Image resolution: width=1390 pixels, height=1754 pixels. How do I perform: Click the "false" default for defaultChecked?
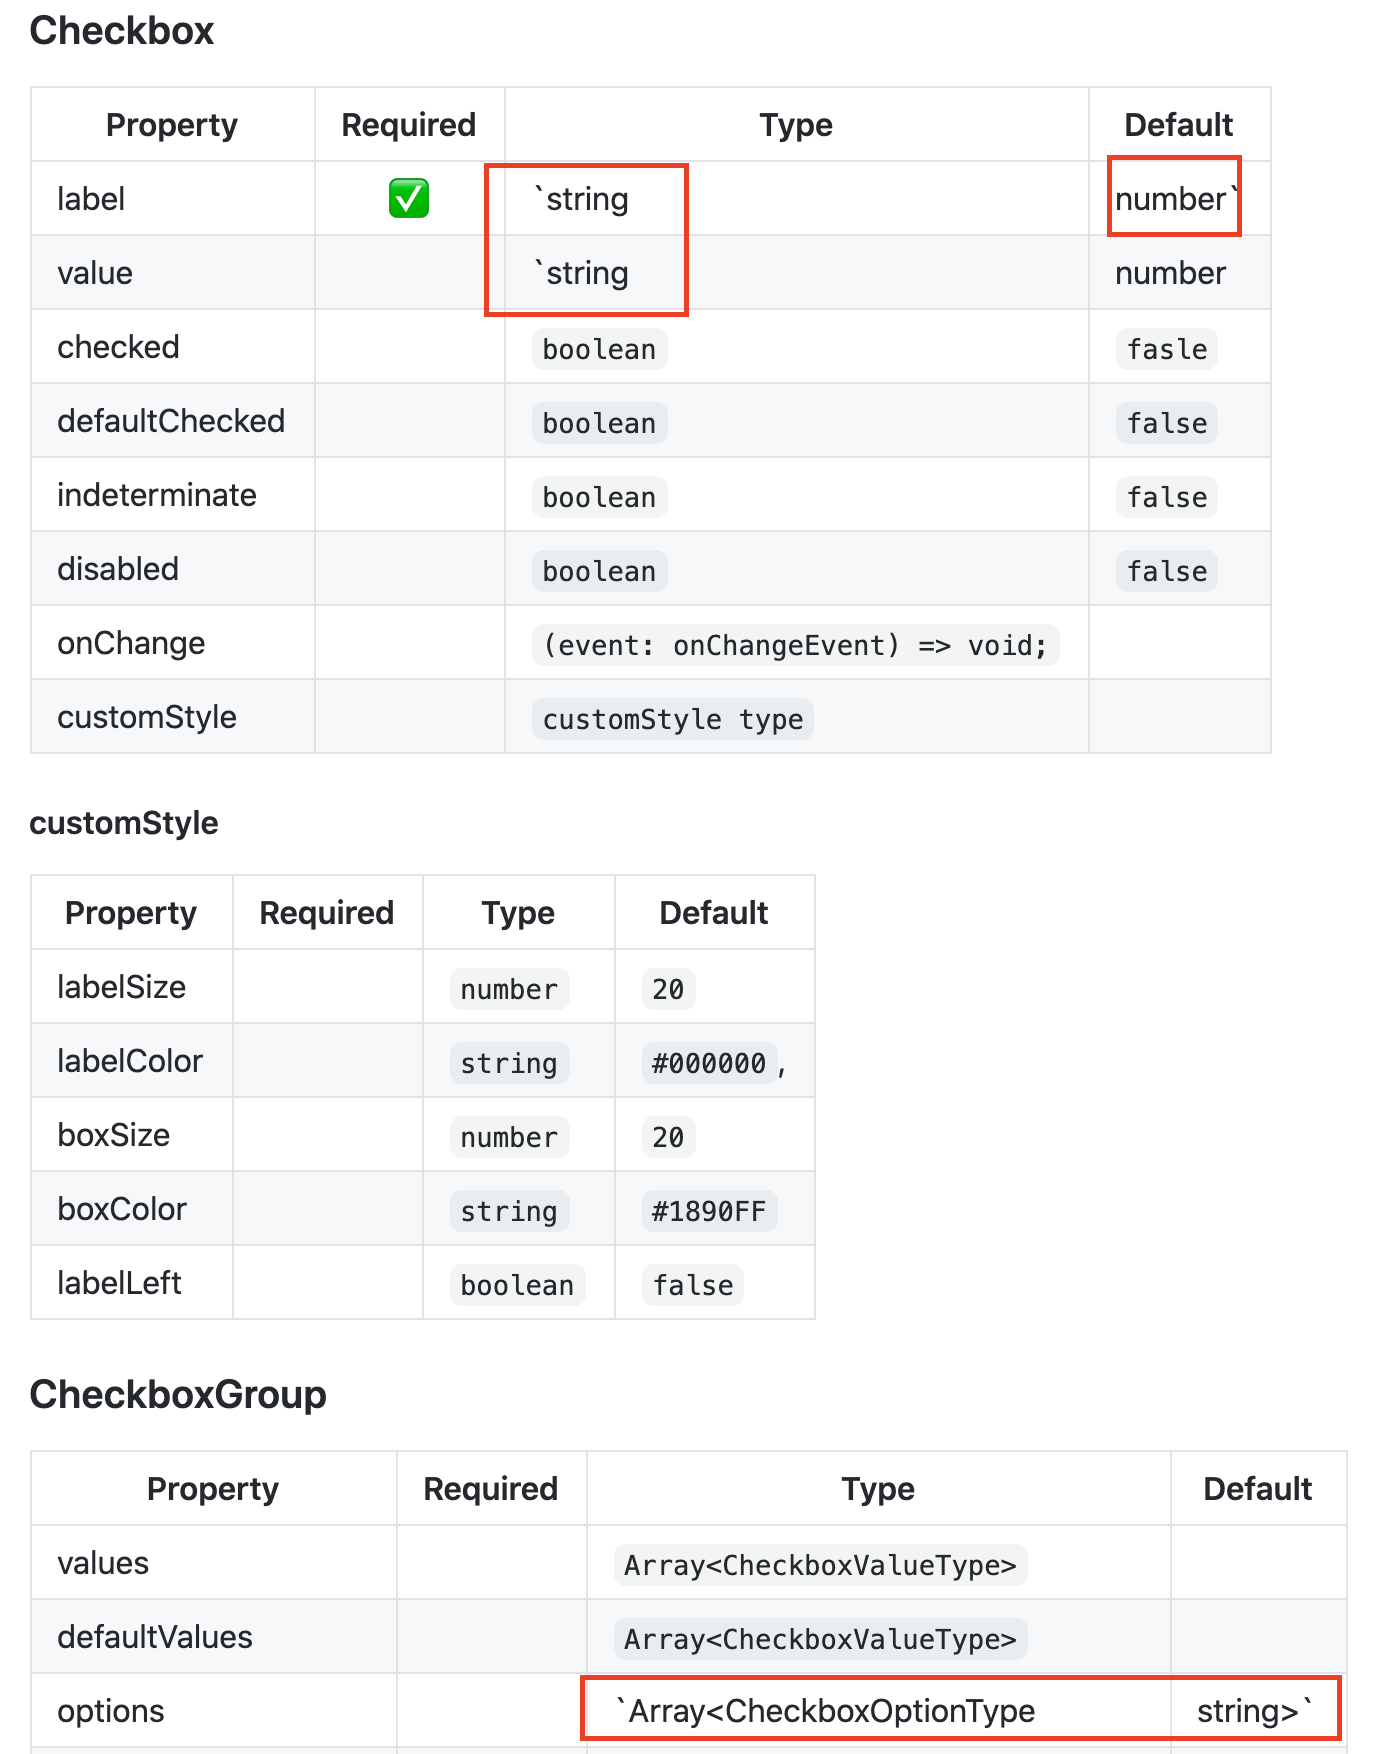[x=1167, y=423]
